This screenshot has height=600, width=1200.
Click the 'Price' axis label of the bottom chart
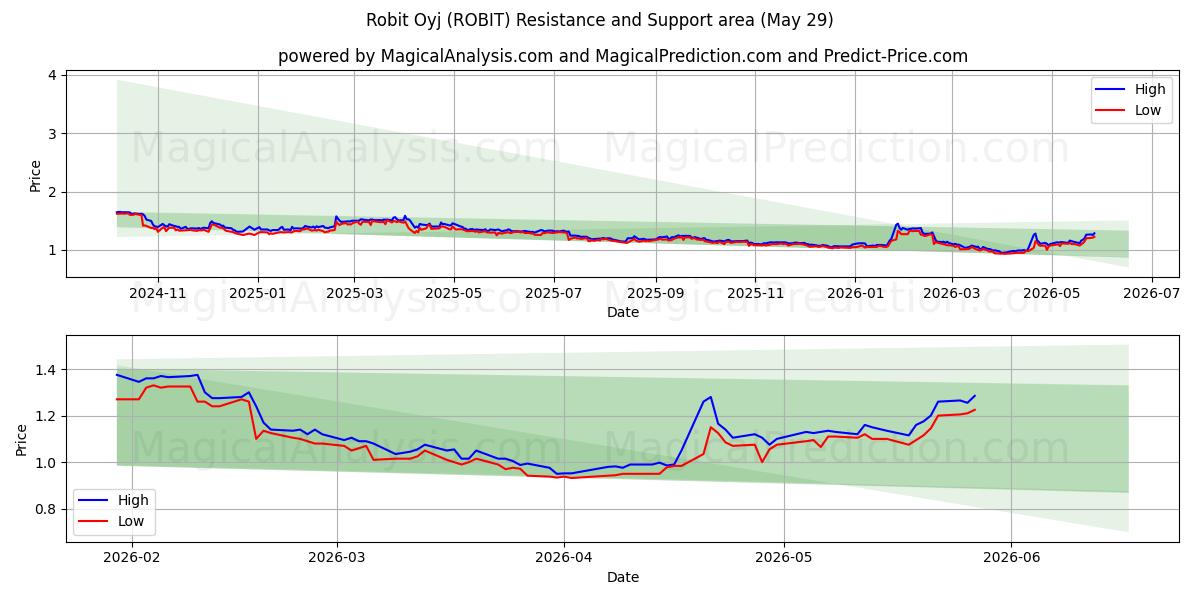point(22,440)
